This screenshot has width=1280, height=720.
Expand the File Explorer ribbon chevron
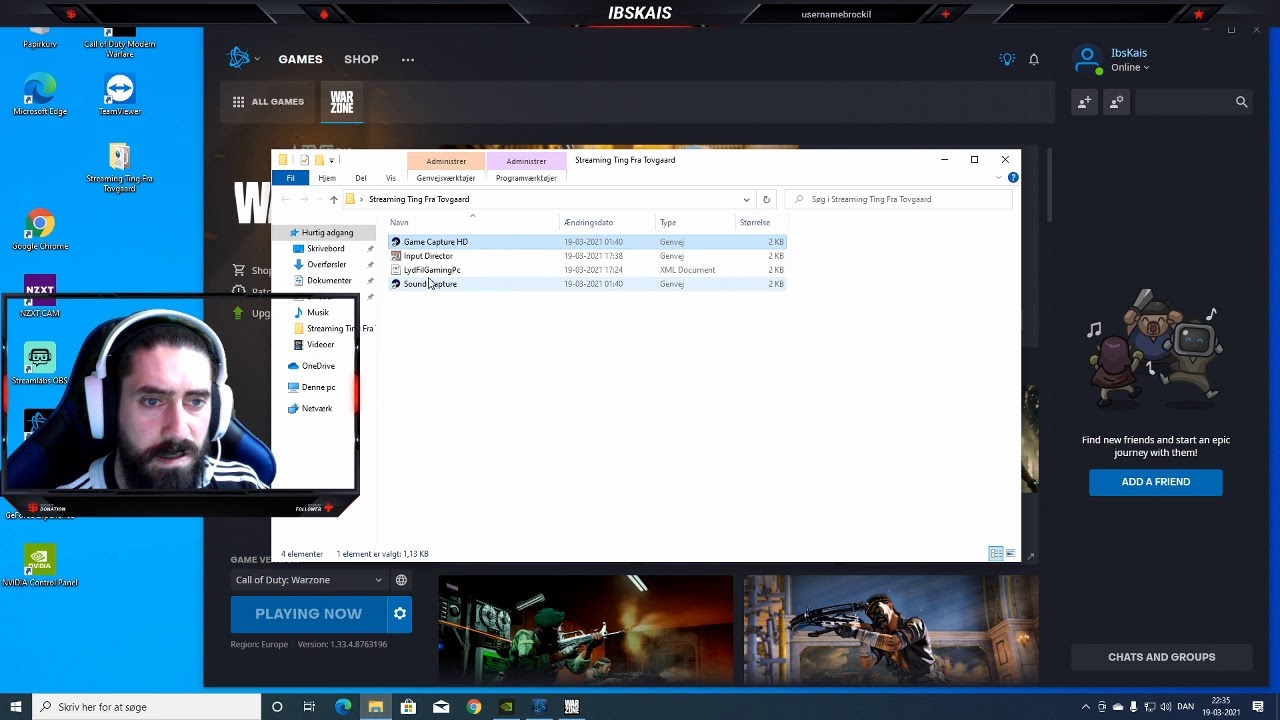click(x=998, y=178)
